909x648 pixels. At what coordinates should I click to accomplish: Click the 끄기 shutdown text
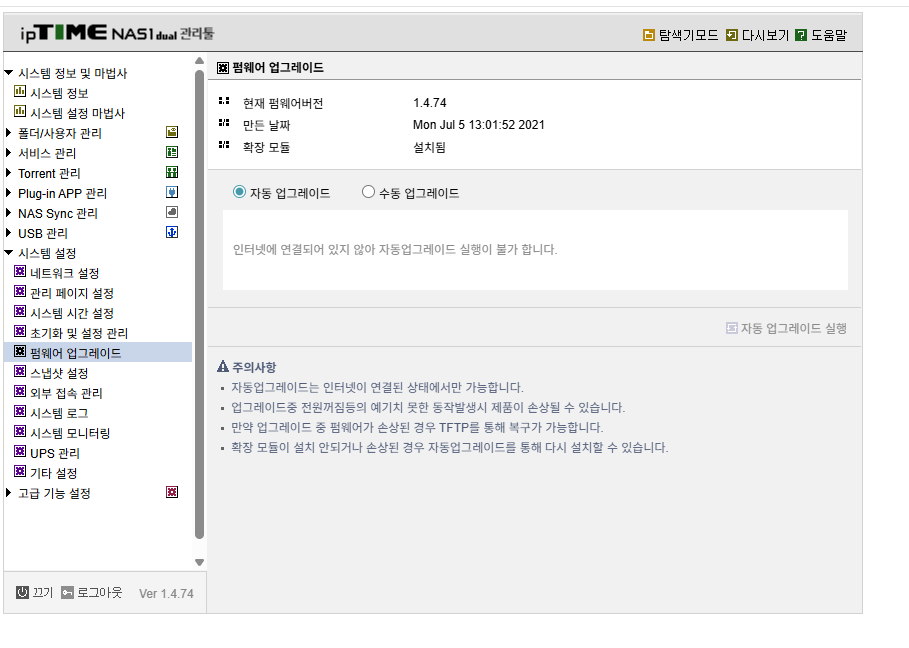tap(42, 592)
